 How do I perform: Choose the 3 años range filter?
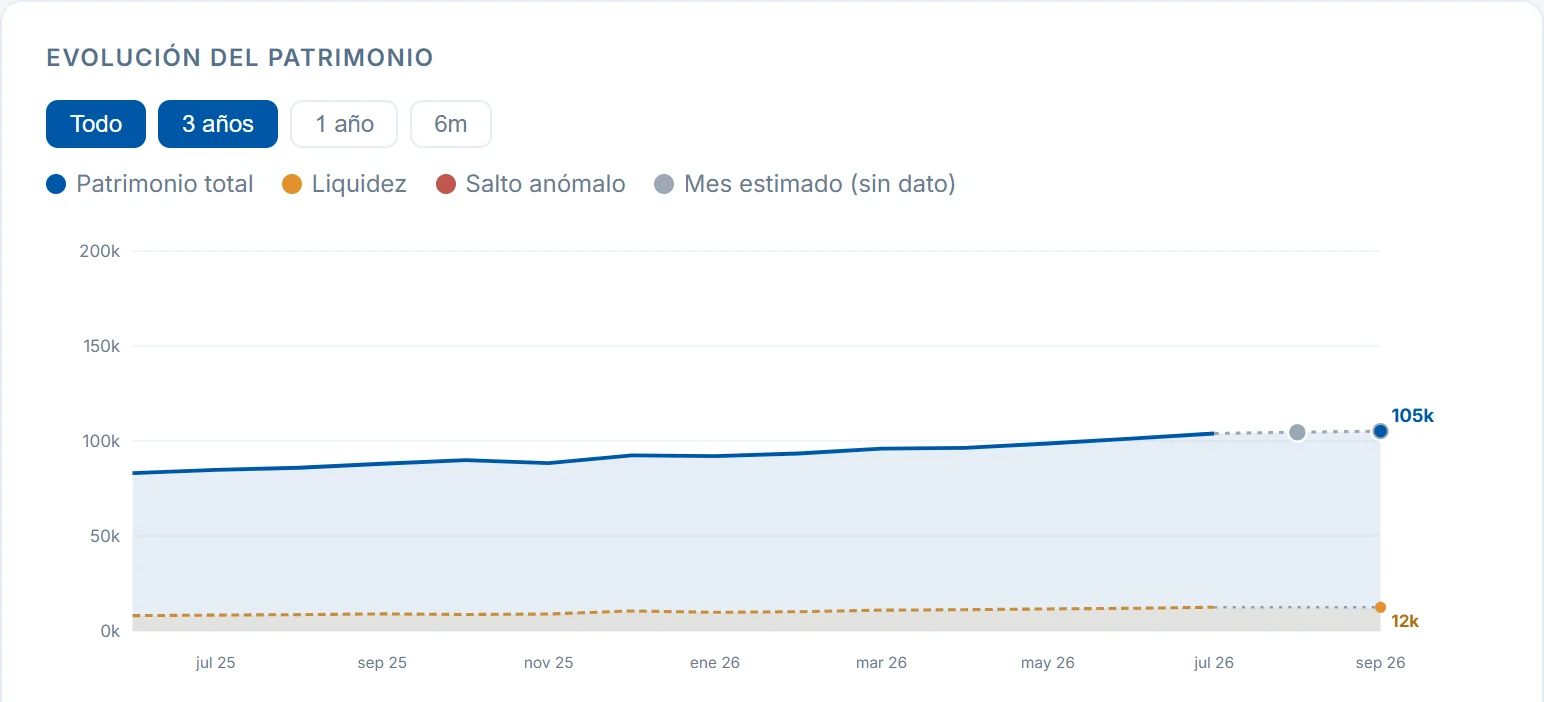coord(218,124)
